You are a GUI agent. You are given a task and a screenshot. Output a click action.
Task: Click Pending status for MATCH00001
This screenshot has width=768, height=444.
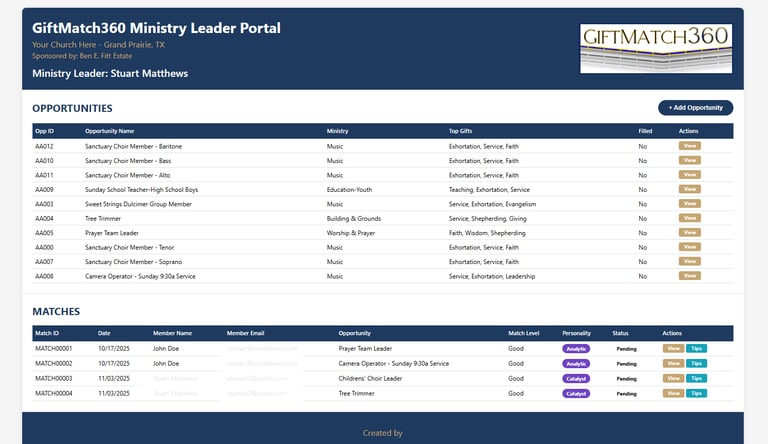click(x=626, y=349)
